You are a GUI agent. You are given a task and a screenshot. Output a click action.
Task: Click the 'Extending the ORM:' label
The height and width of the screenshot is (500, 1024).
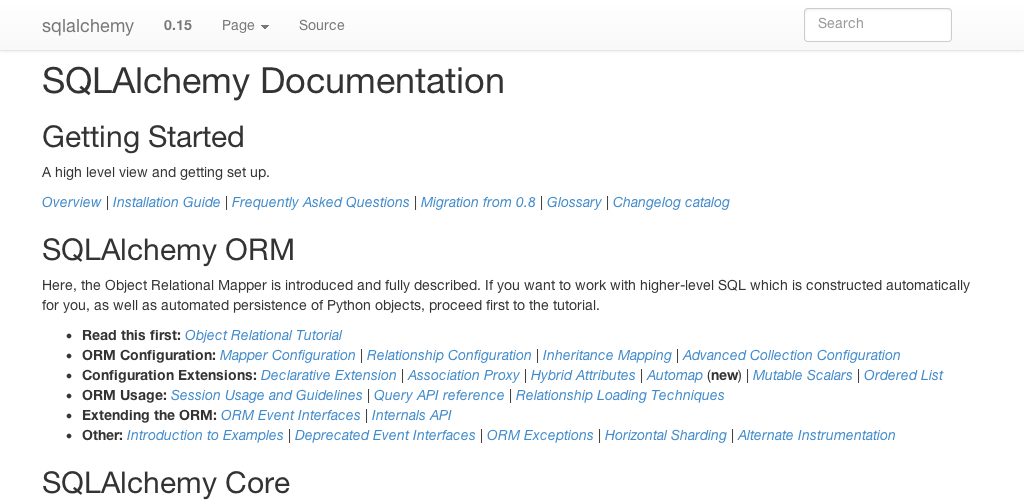click(x=150, y=416)
